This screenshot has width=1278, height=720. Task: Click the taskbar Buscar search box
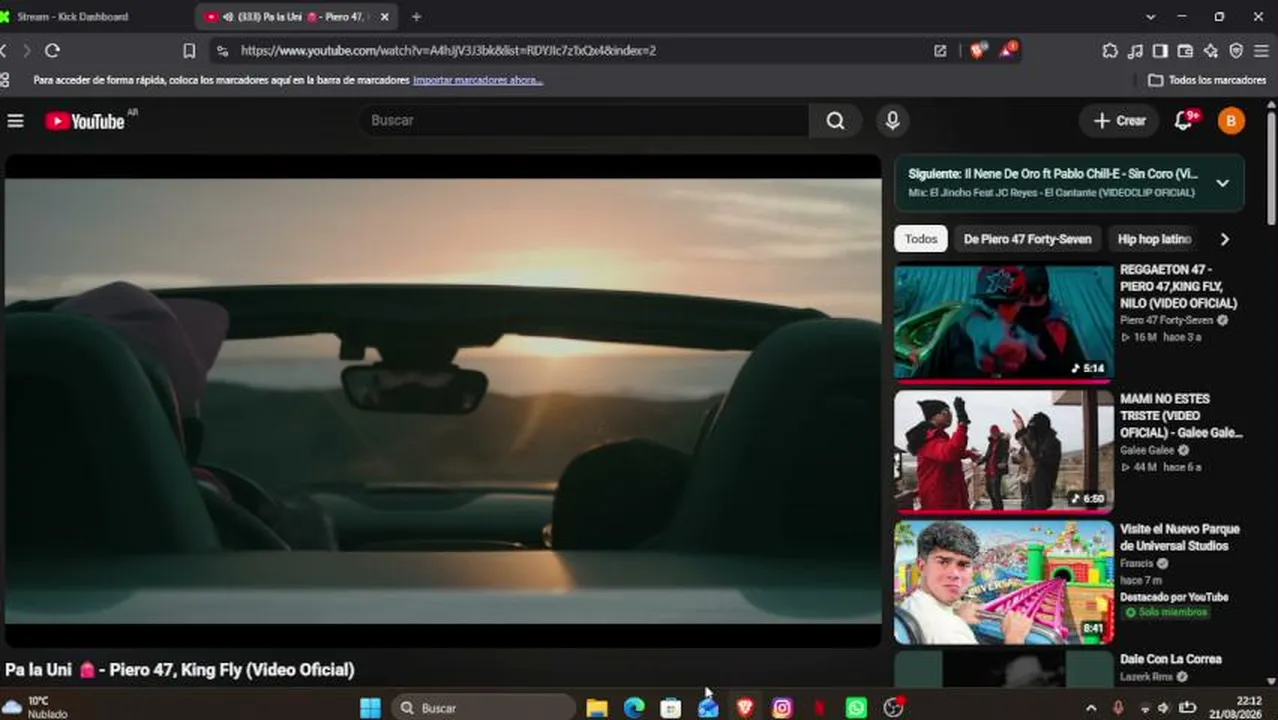(483, 708)
